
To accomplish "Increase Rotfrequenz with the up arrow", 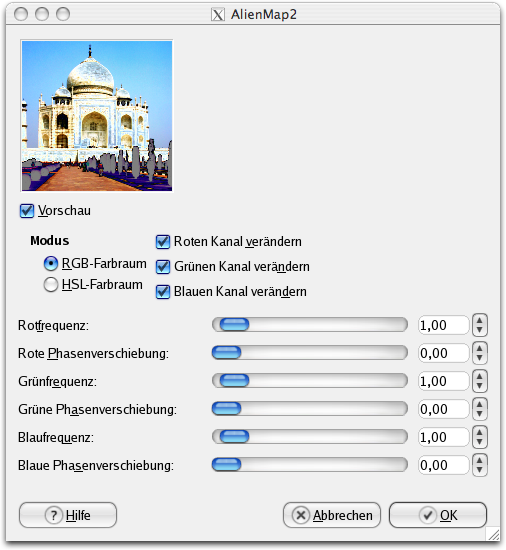I will point(480,320).
